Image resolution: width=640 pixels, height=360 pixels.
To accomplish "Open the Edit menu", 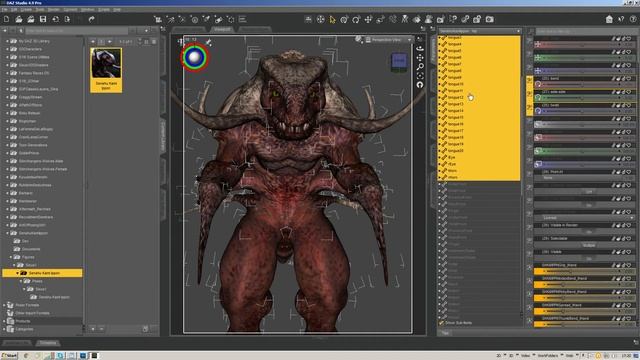I will [x=14, y=9].
